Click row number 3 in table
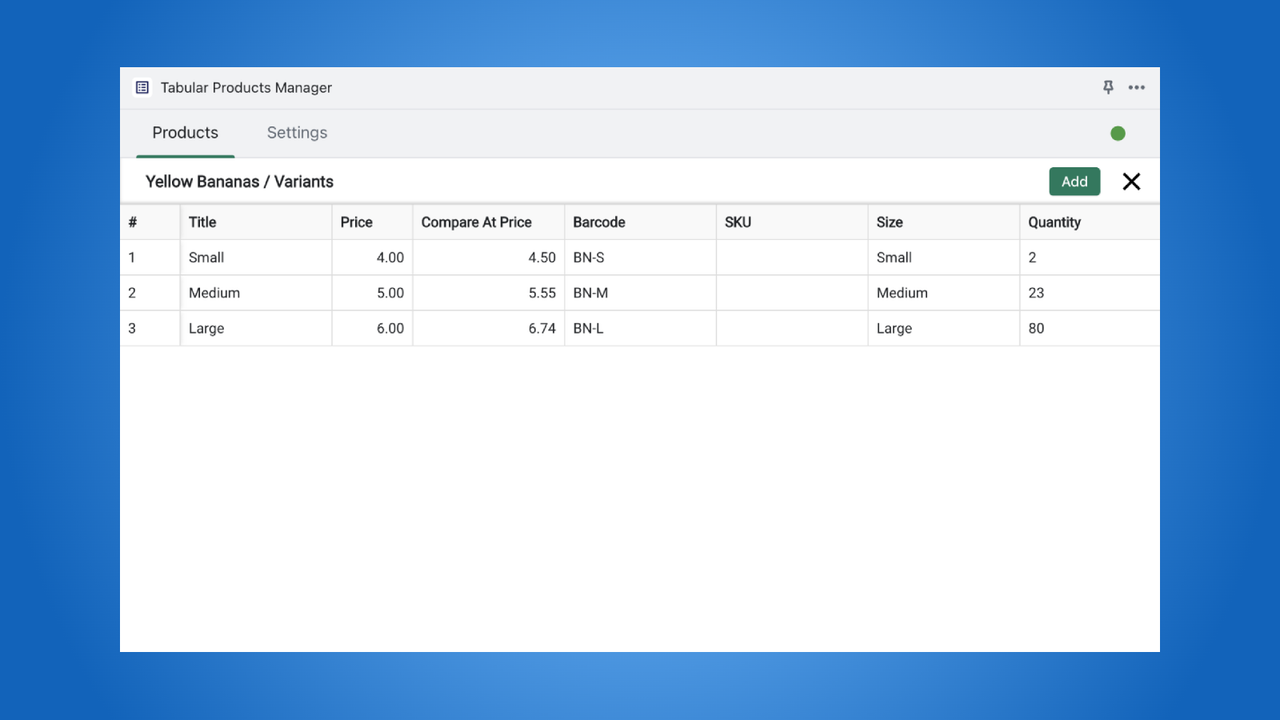 (x=150, y=328)
